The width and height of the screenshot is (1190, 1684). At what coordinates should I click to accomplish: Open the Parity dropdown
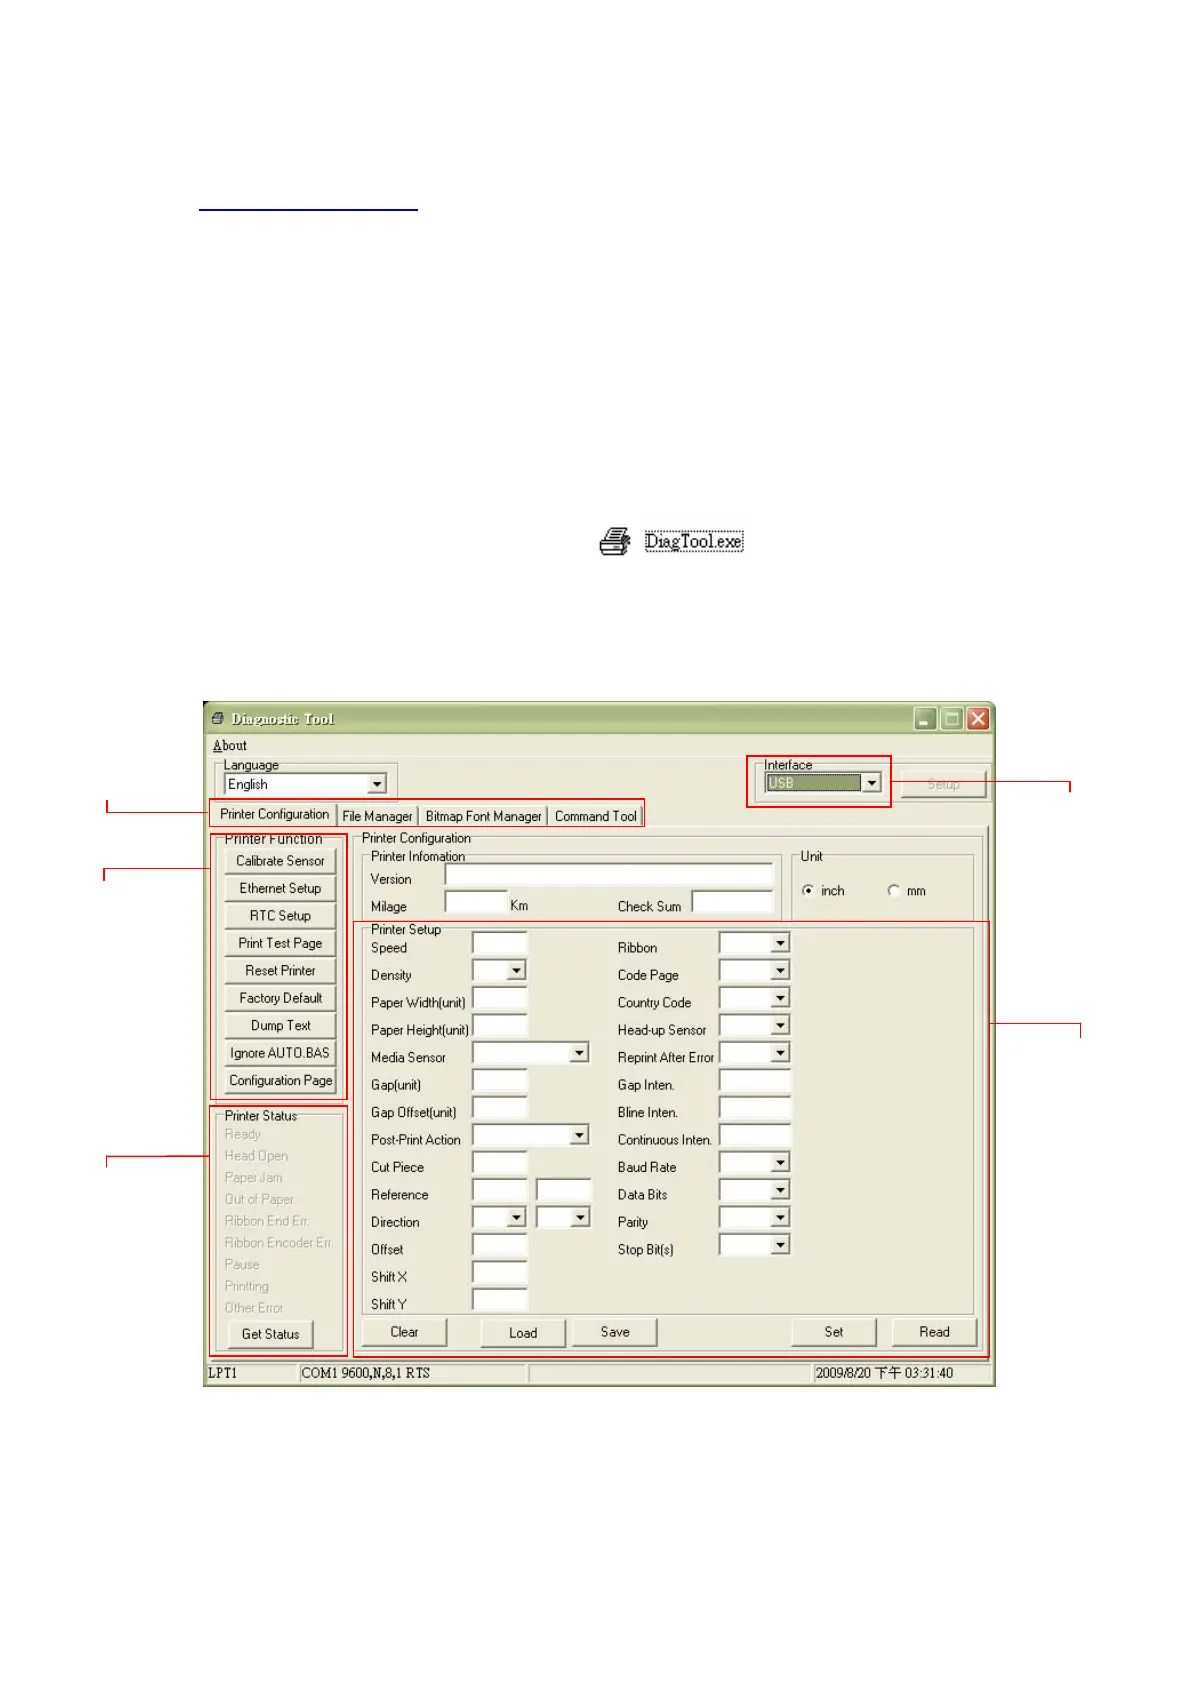(x=781, y=1217)
